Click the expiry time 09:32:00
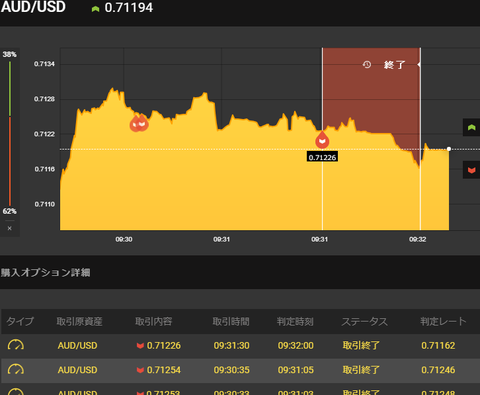This screenshot has height=395, width=480. [296, 345]
